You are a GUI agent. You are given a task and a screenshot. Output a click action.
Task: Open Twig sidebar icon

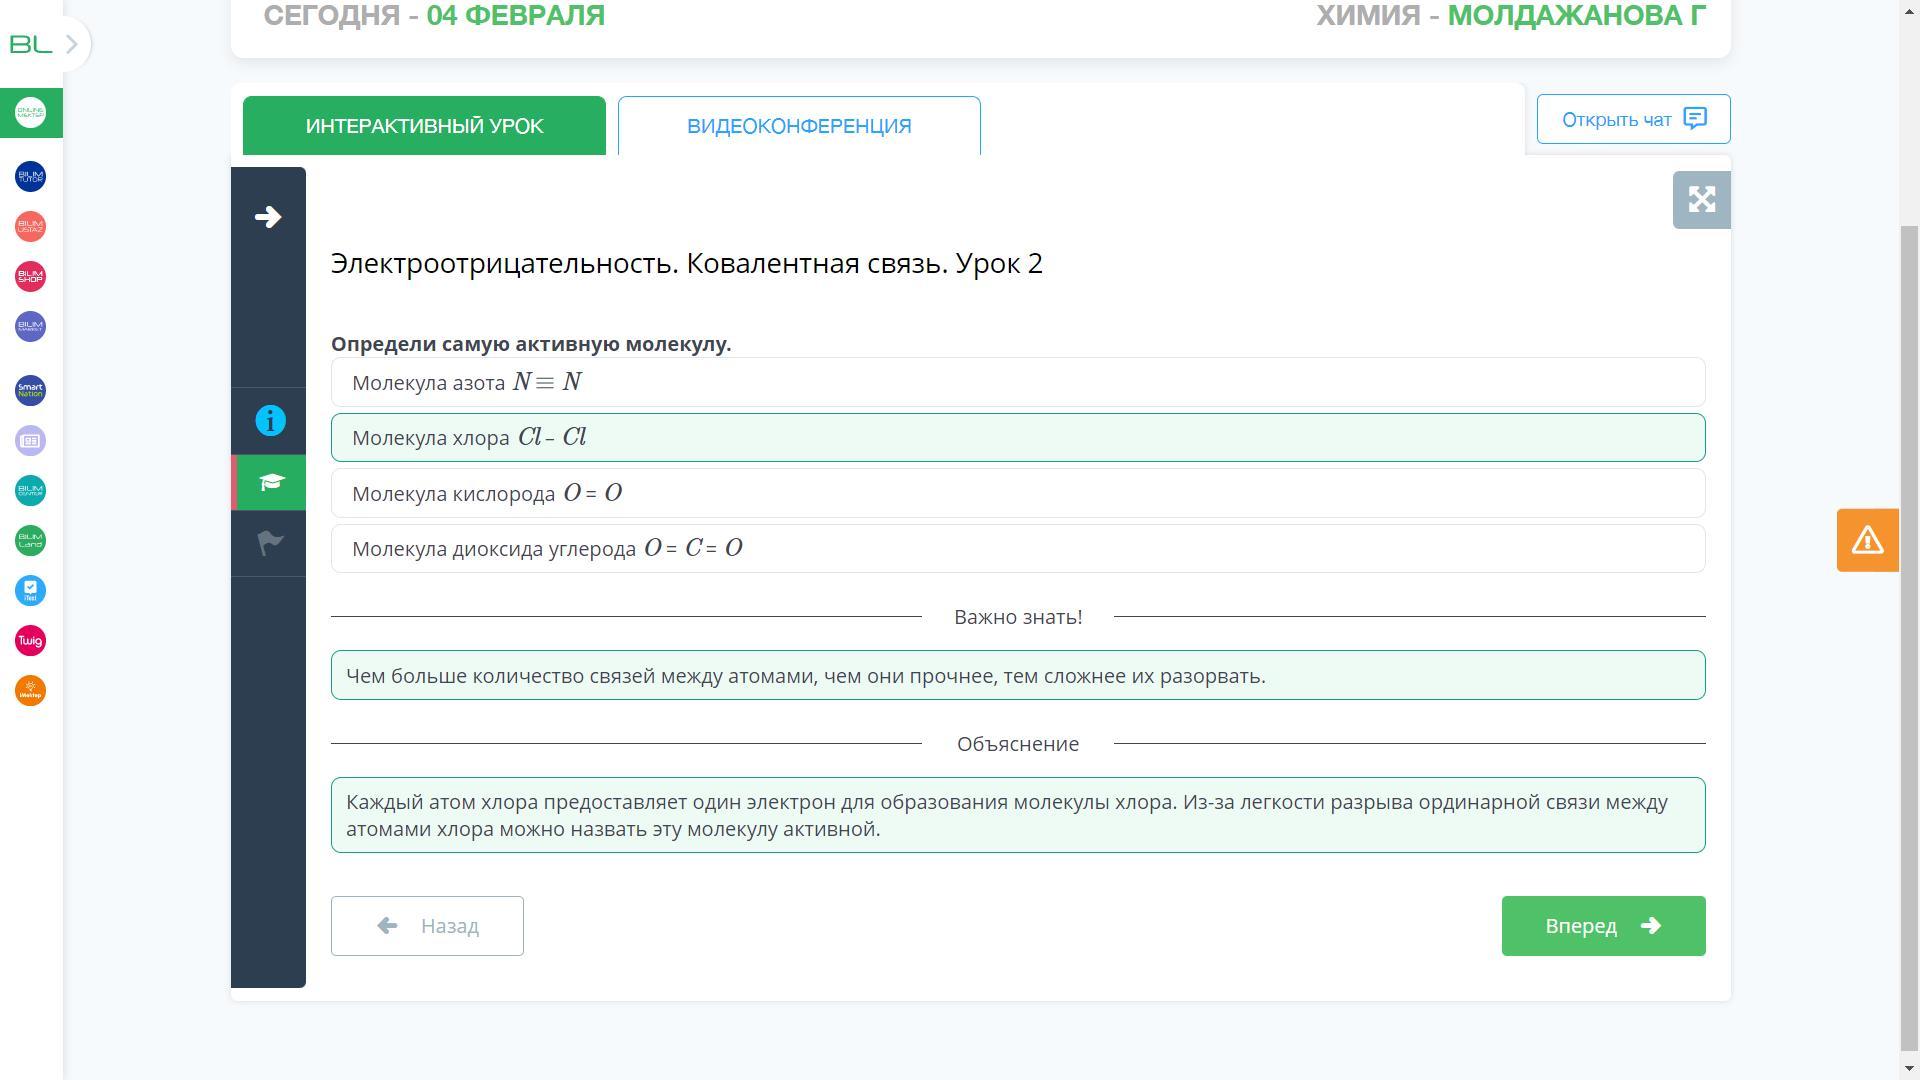pos(30,641)
